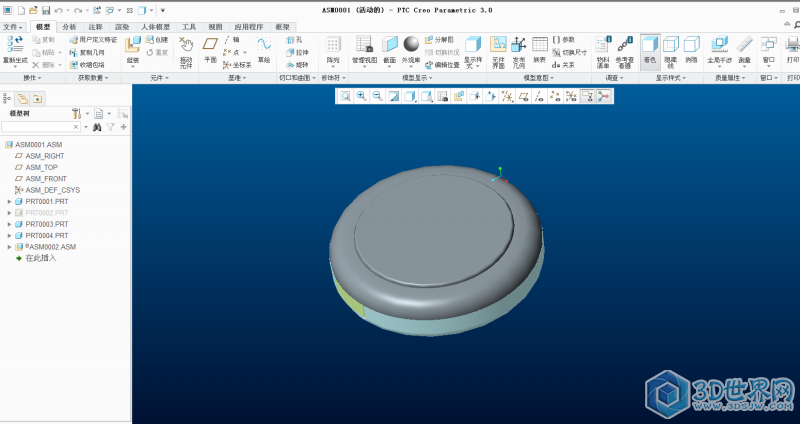Open the 基准 (Datum) group dropdown

click(x=237, y=78)
